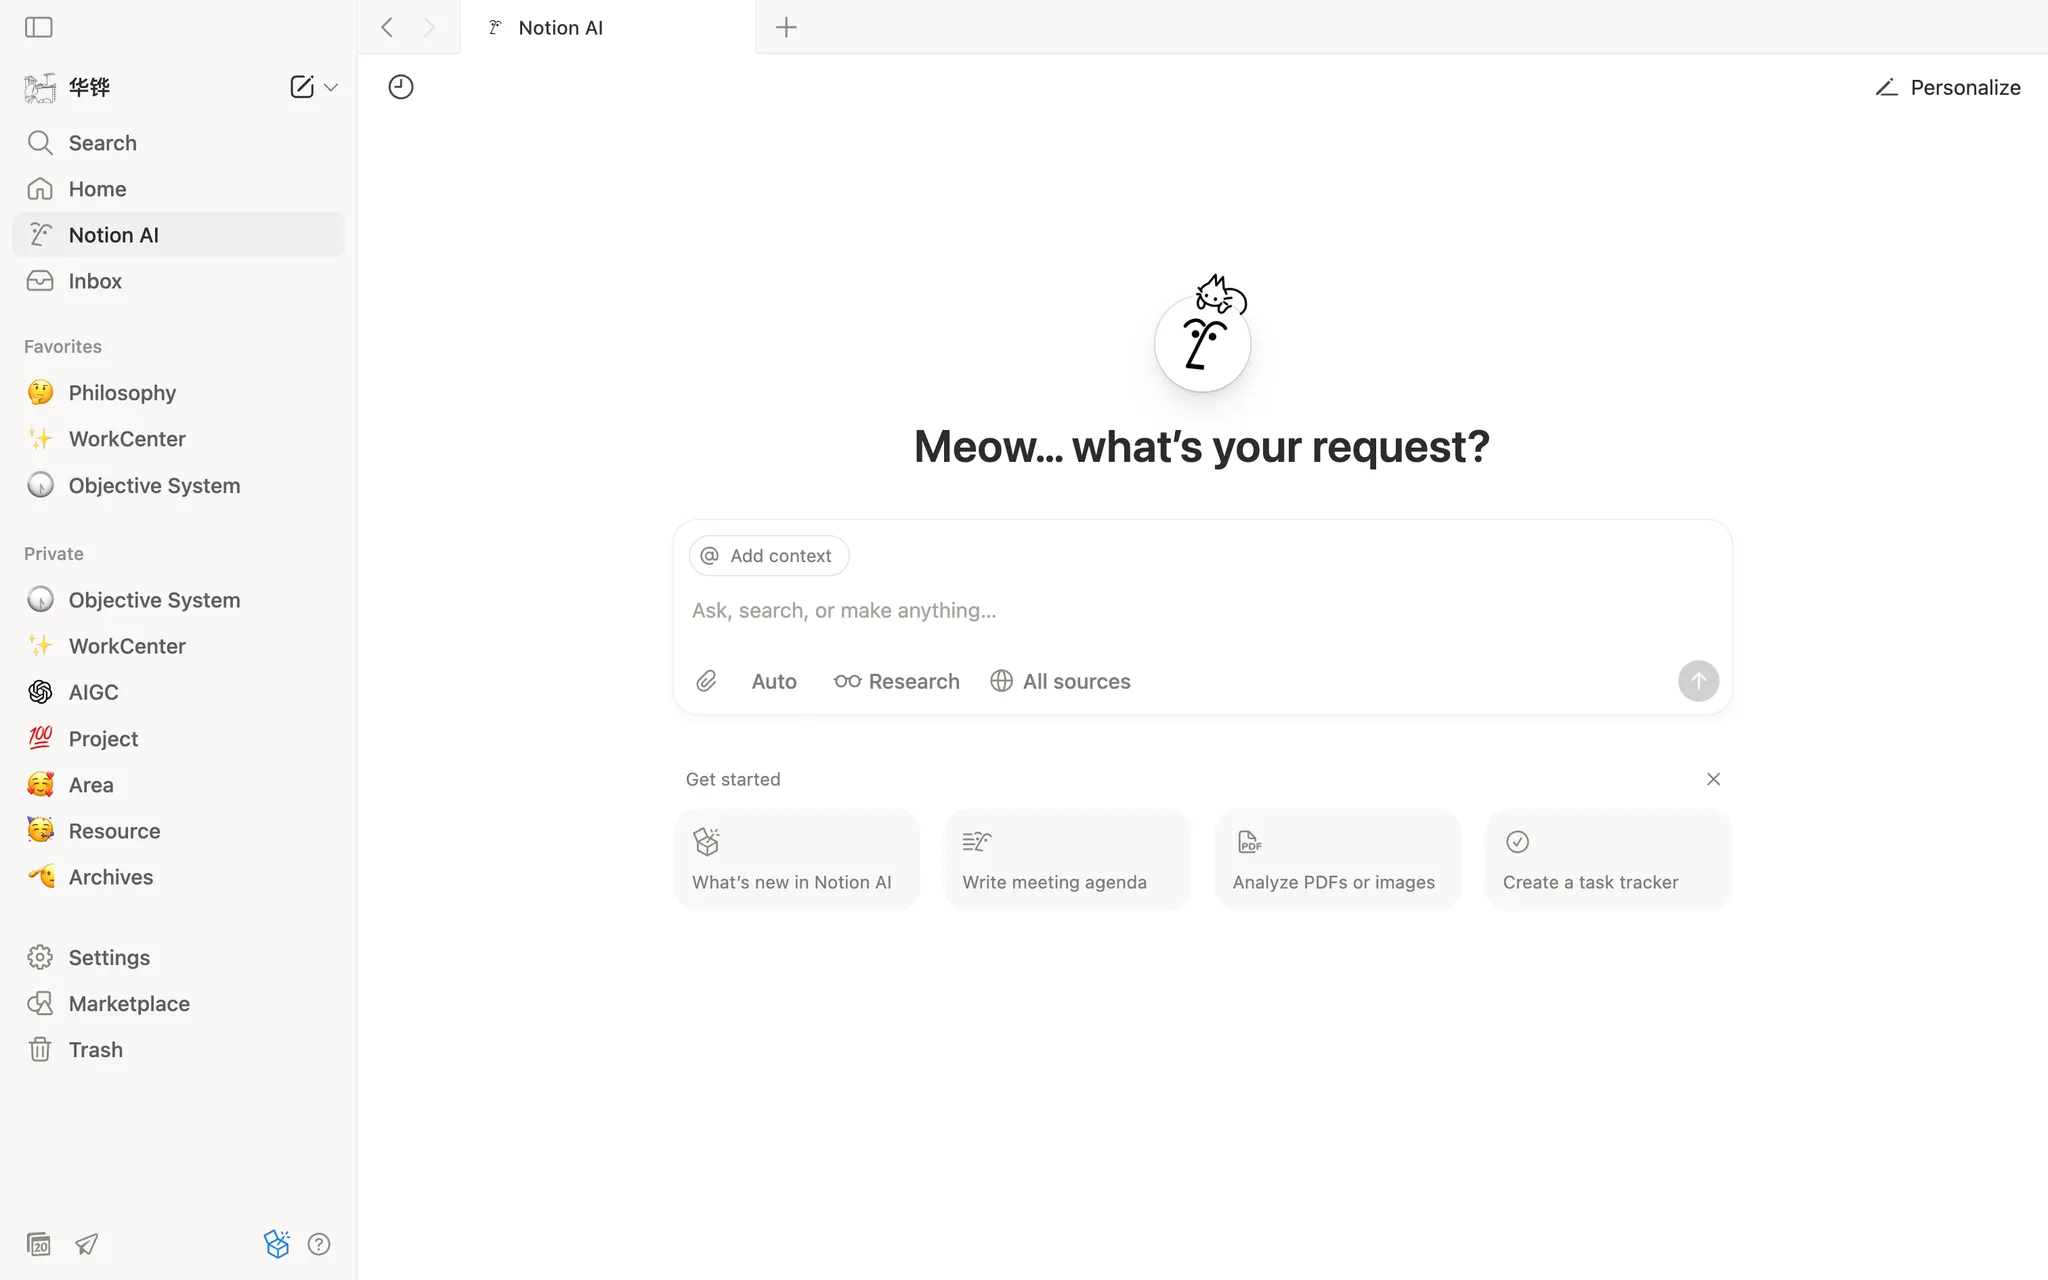
Task: Toggle Research mode
Action: pos(897,681)
